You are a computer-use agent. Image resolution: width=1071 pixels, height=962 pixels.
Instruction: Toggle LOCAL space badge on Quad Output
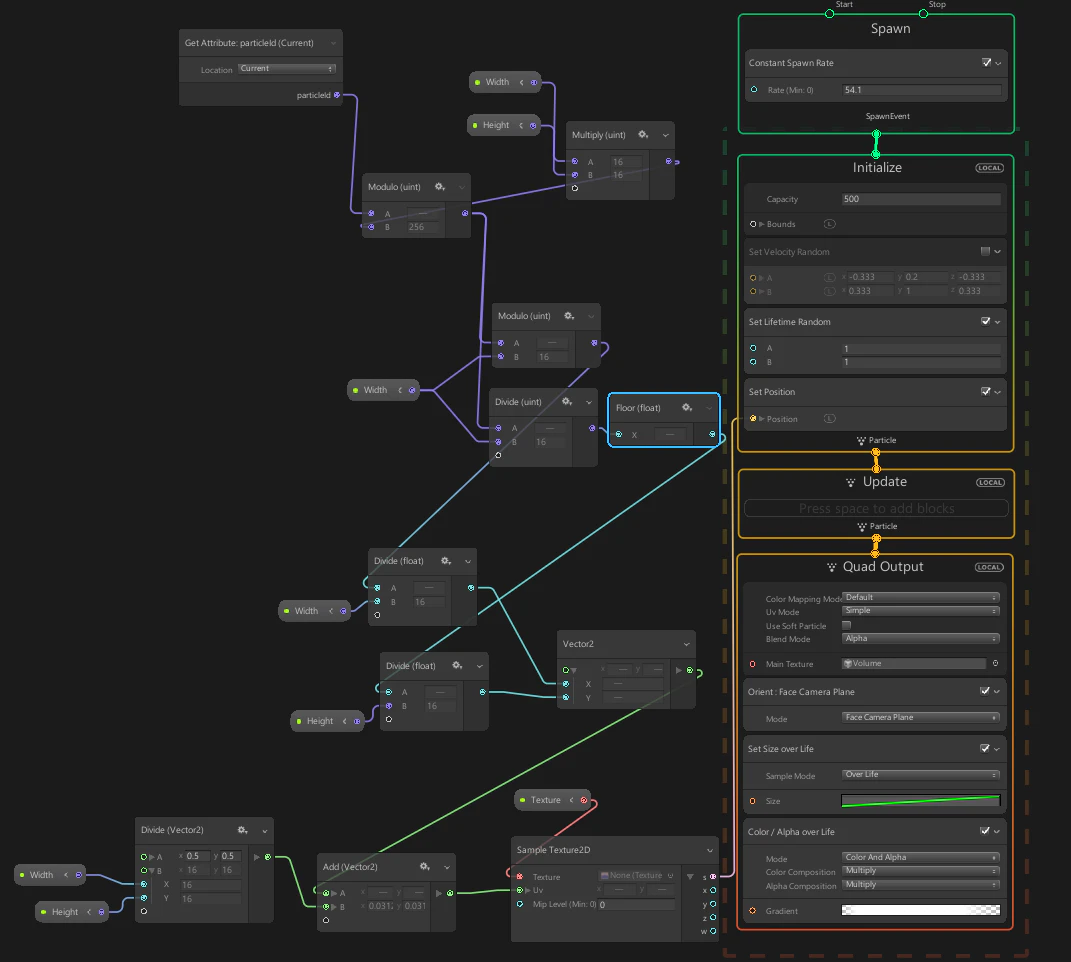[x=989, y=567]
